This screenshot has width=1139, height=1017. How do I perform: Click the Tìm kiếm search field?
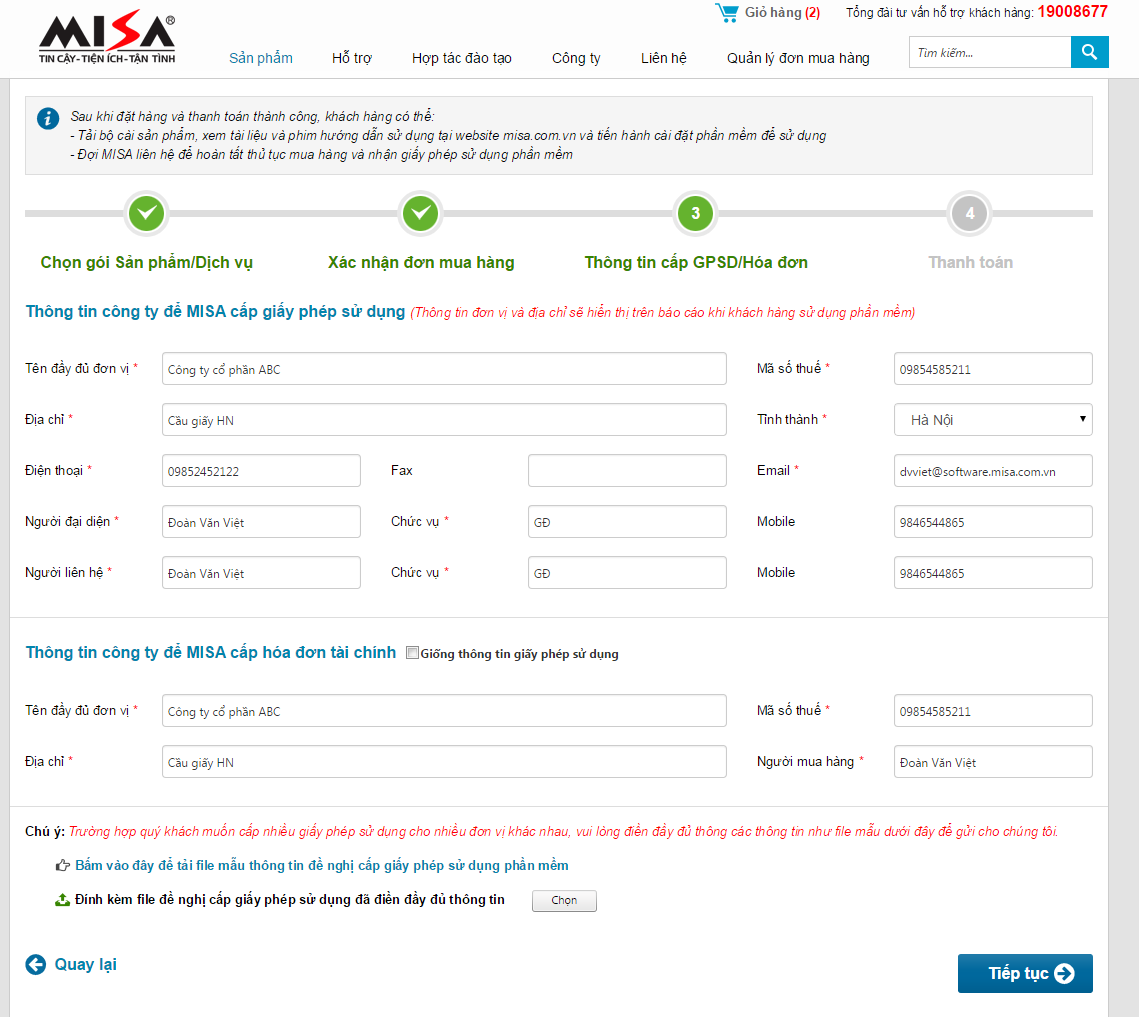989,52
